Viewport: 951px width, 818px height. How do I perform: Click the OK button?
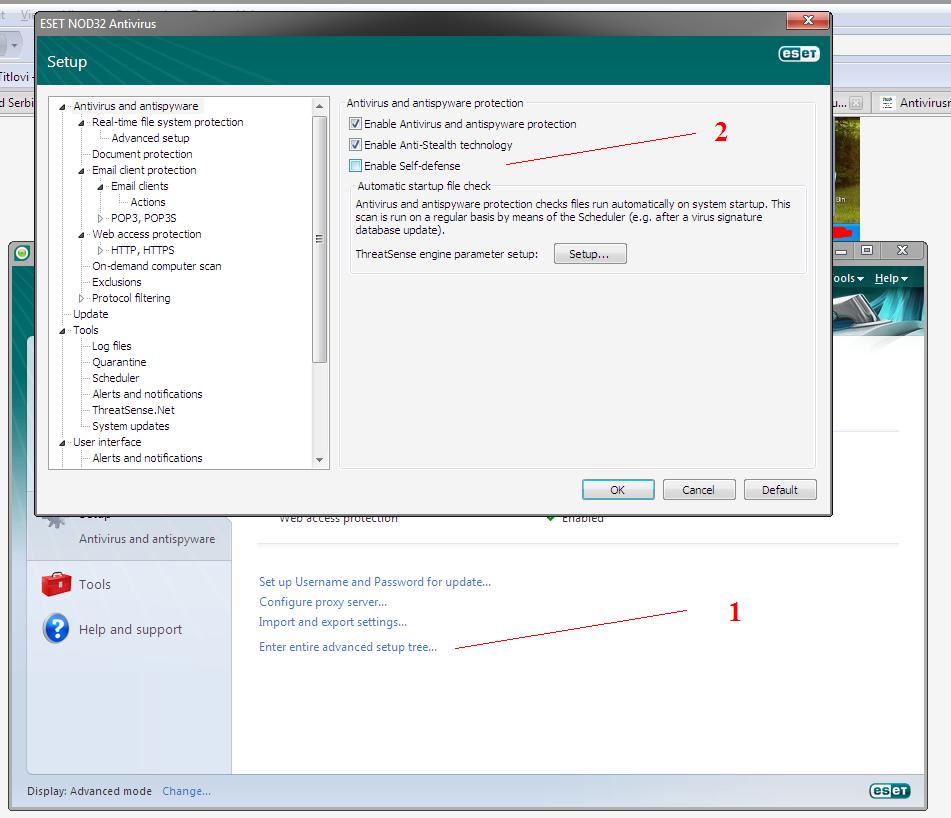618,490
